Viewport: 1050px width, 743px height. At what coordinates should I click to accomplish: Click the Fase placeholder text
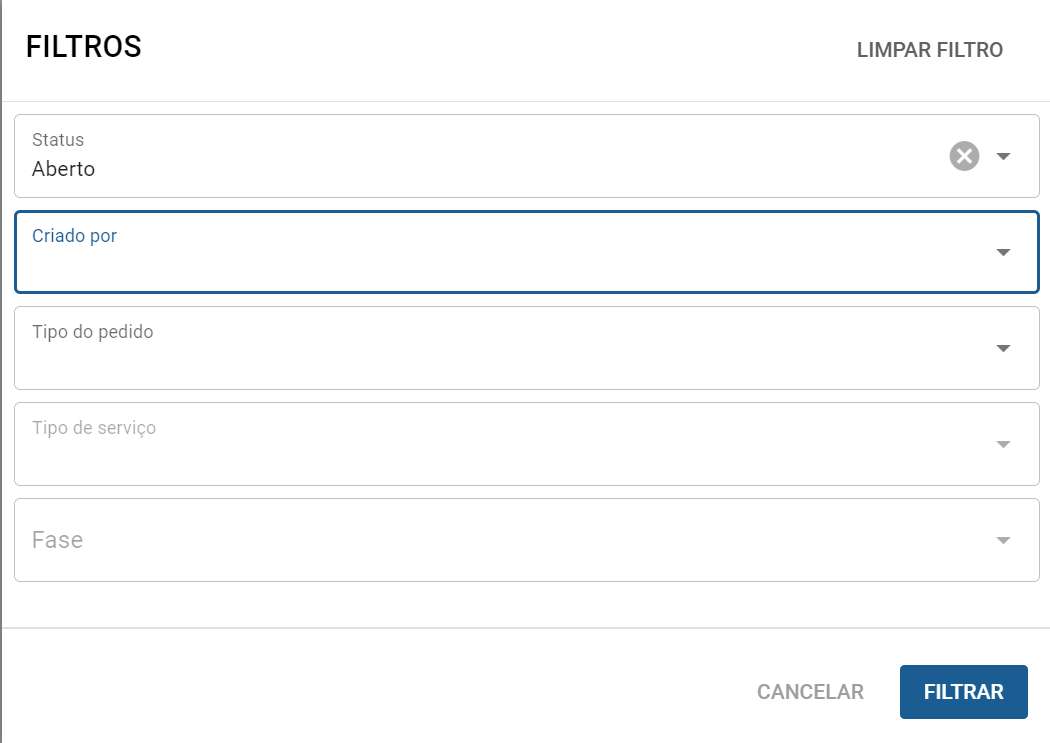click(x=58, y=540)
